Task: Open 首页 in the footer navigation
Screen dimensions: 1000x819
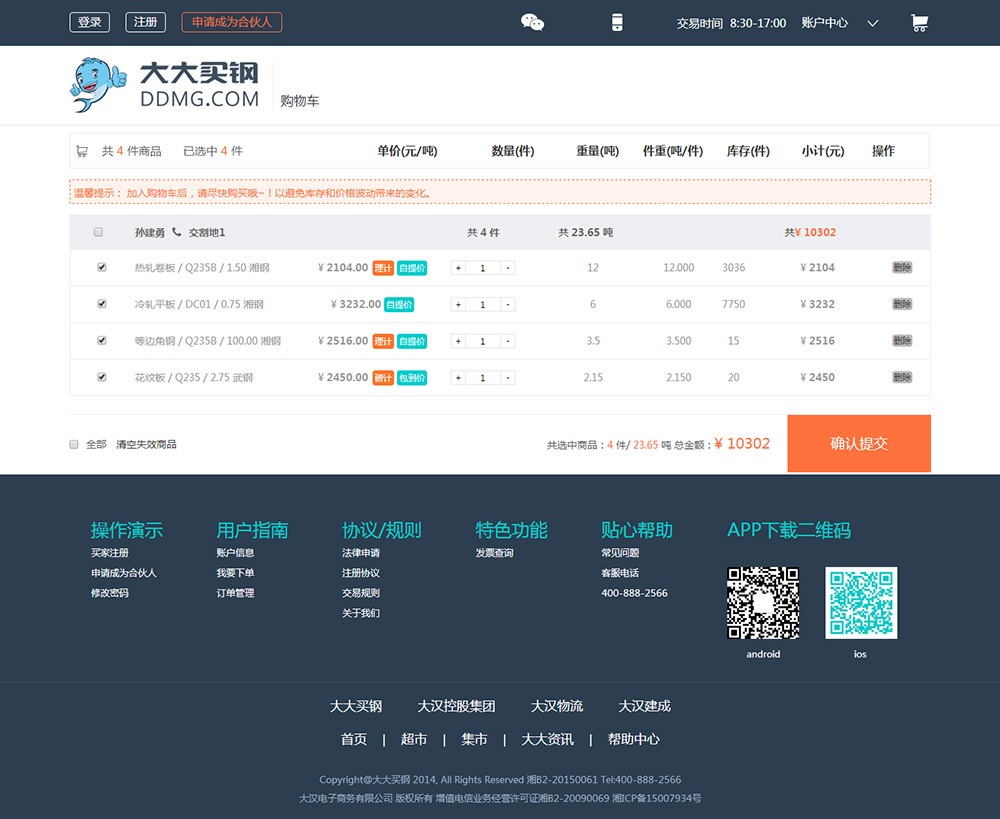Action: click(x=353, y=739)
